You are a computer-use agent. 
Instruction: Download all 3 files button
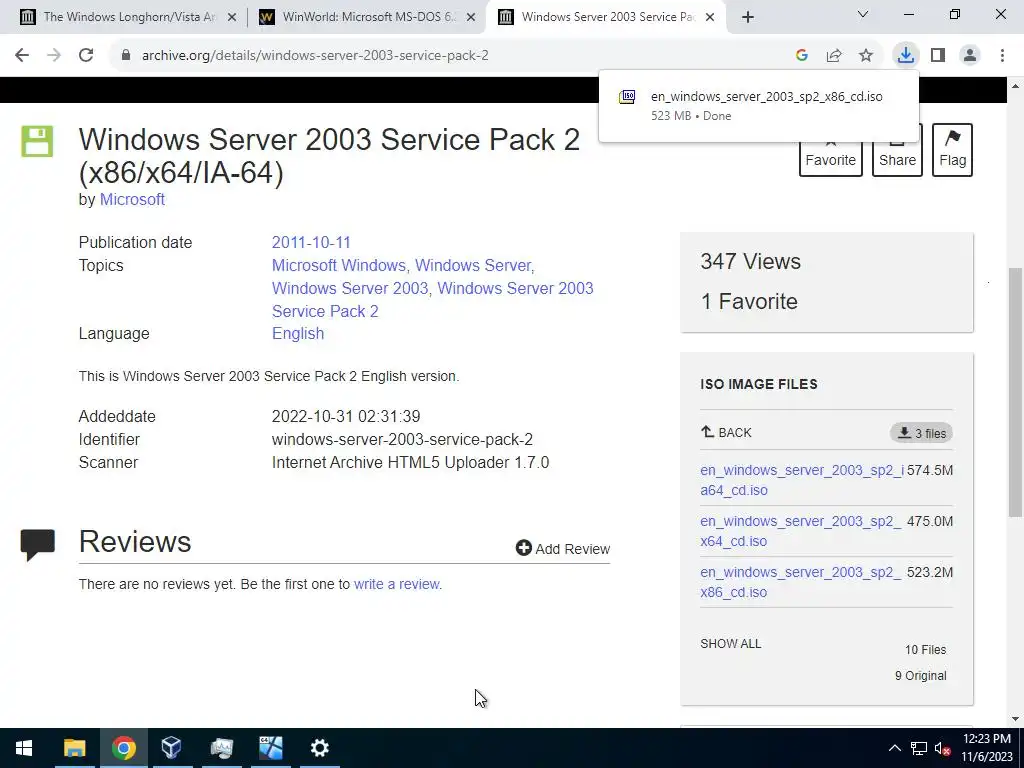pyautogui.click(x=921, y=433)
